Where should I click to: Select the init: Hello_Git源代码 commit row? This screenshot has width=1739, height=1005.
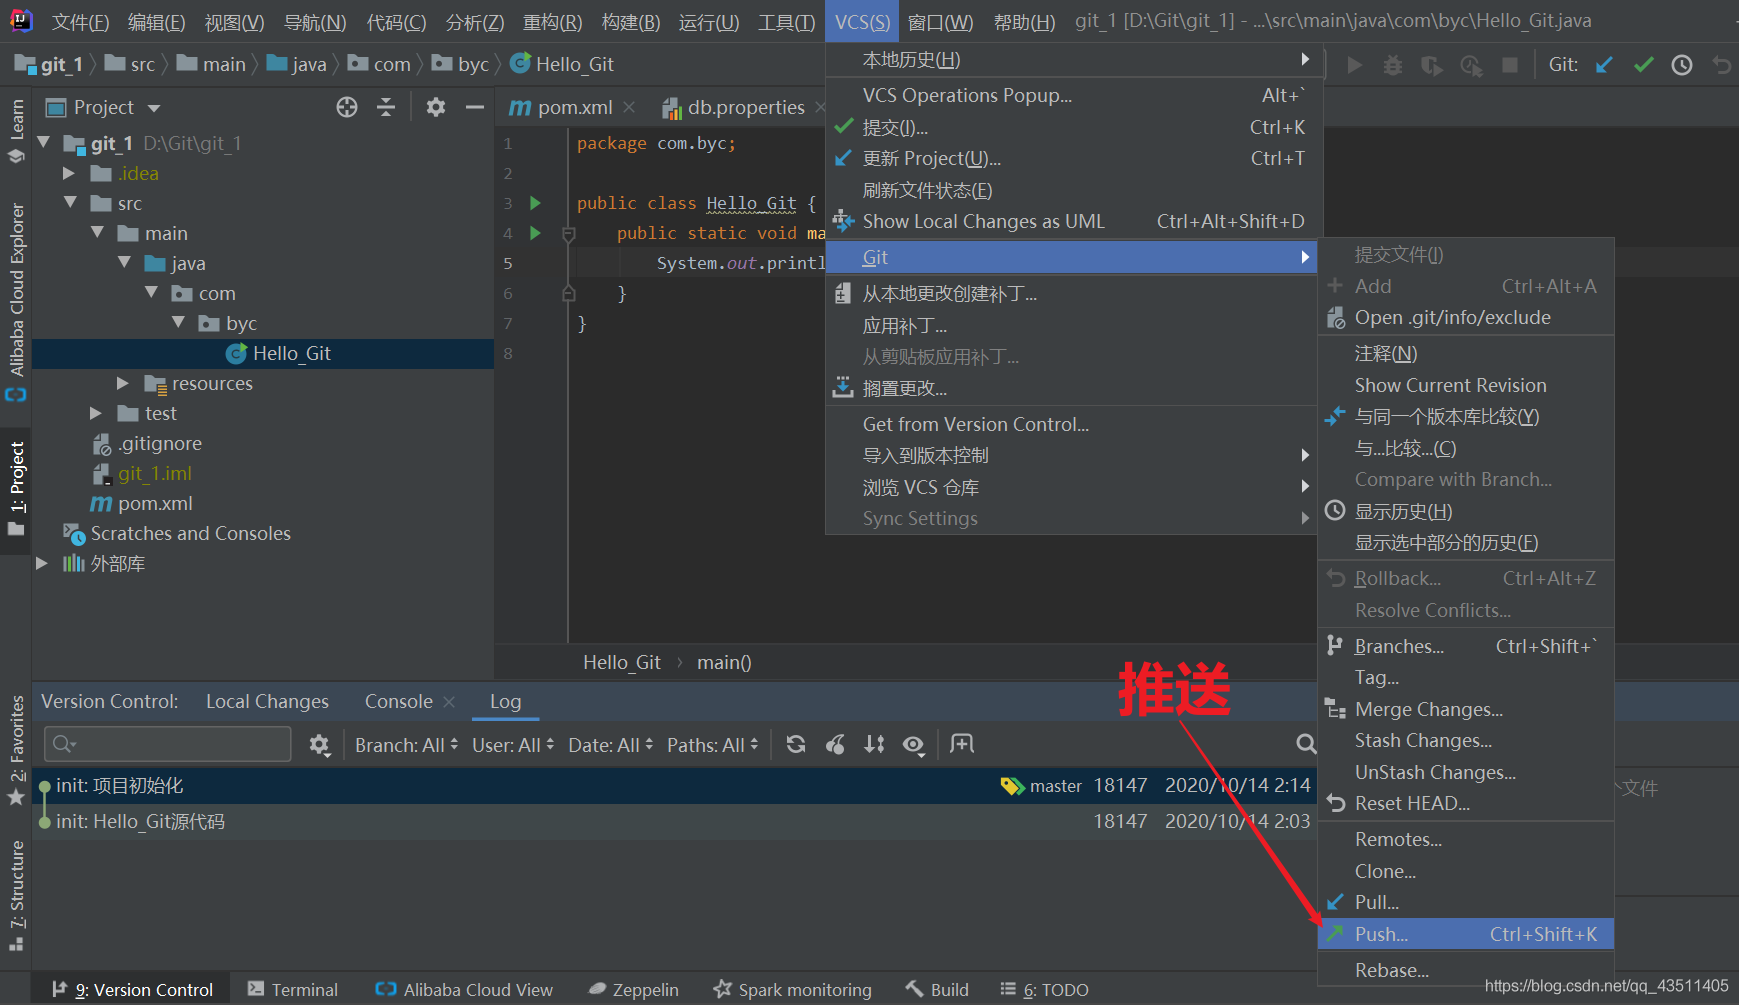point(140,821)
